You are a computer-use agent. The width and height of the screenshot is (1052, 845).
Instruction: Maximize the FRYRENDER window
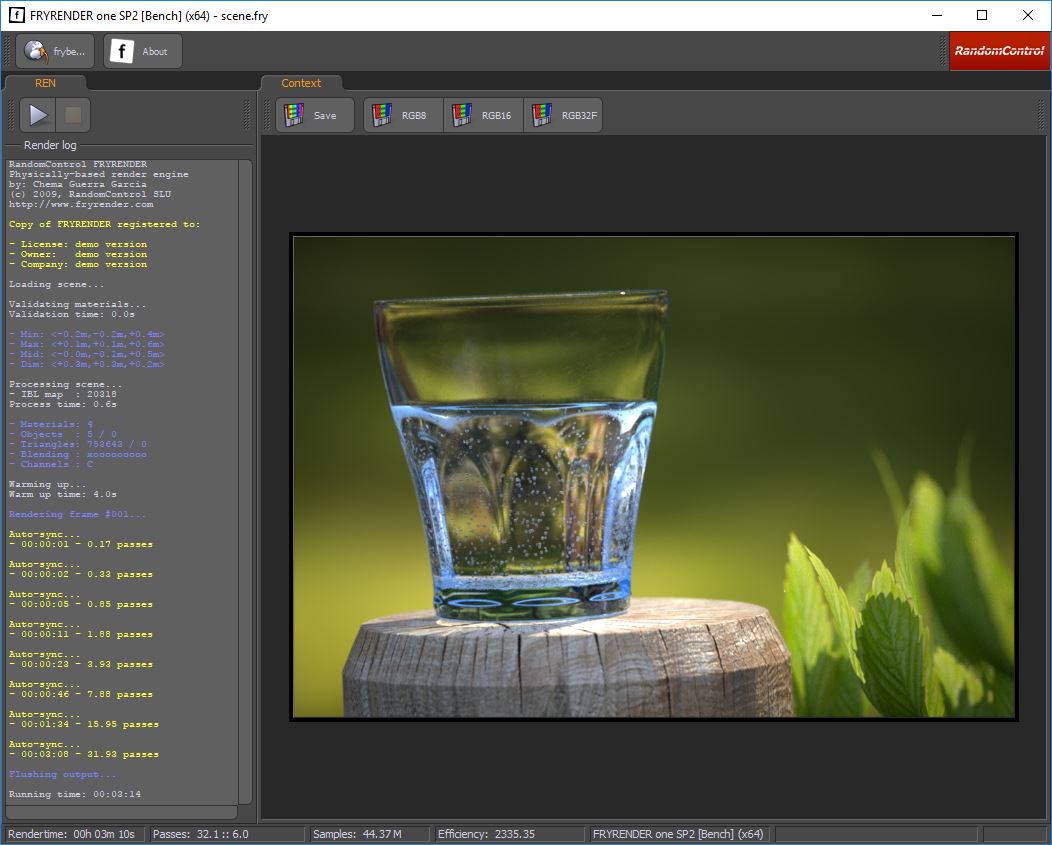(x=982, y=15)
